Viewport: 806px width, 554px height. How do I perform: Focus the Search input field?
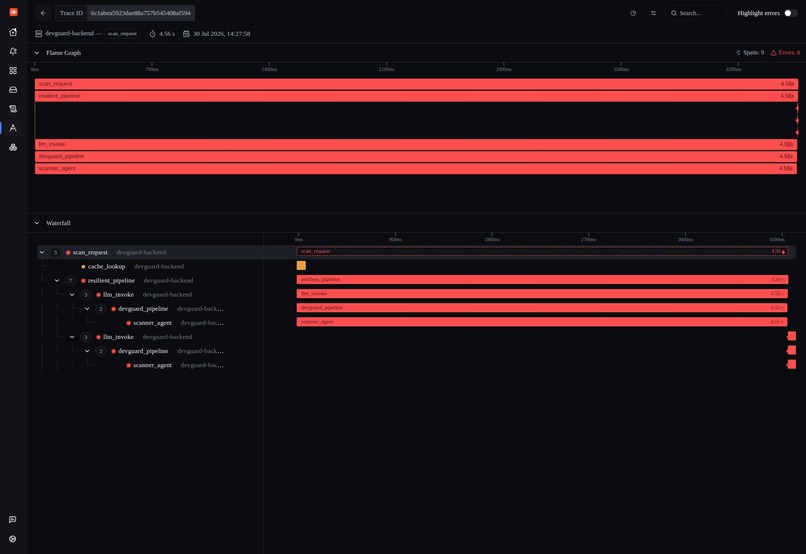click(x=696, y=13)
